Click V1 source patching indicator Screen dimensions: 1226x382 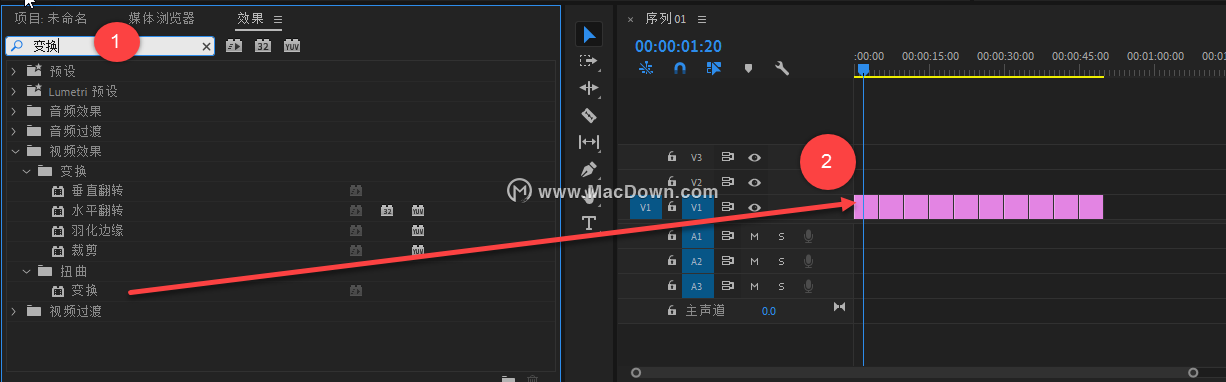(645, 207)
